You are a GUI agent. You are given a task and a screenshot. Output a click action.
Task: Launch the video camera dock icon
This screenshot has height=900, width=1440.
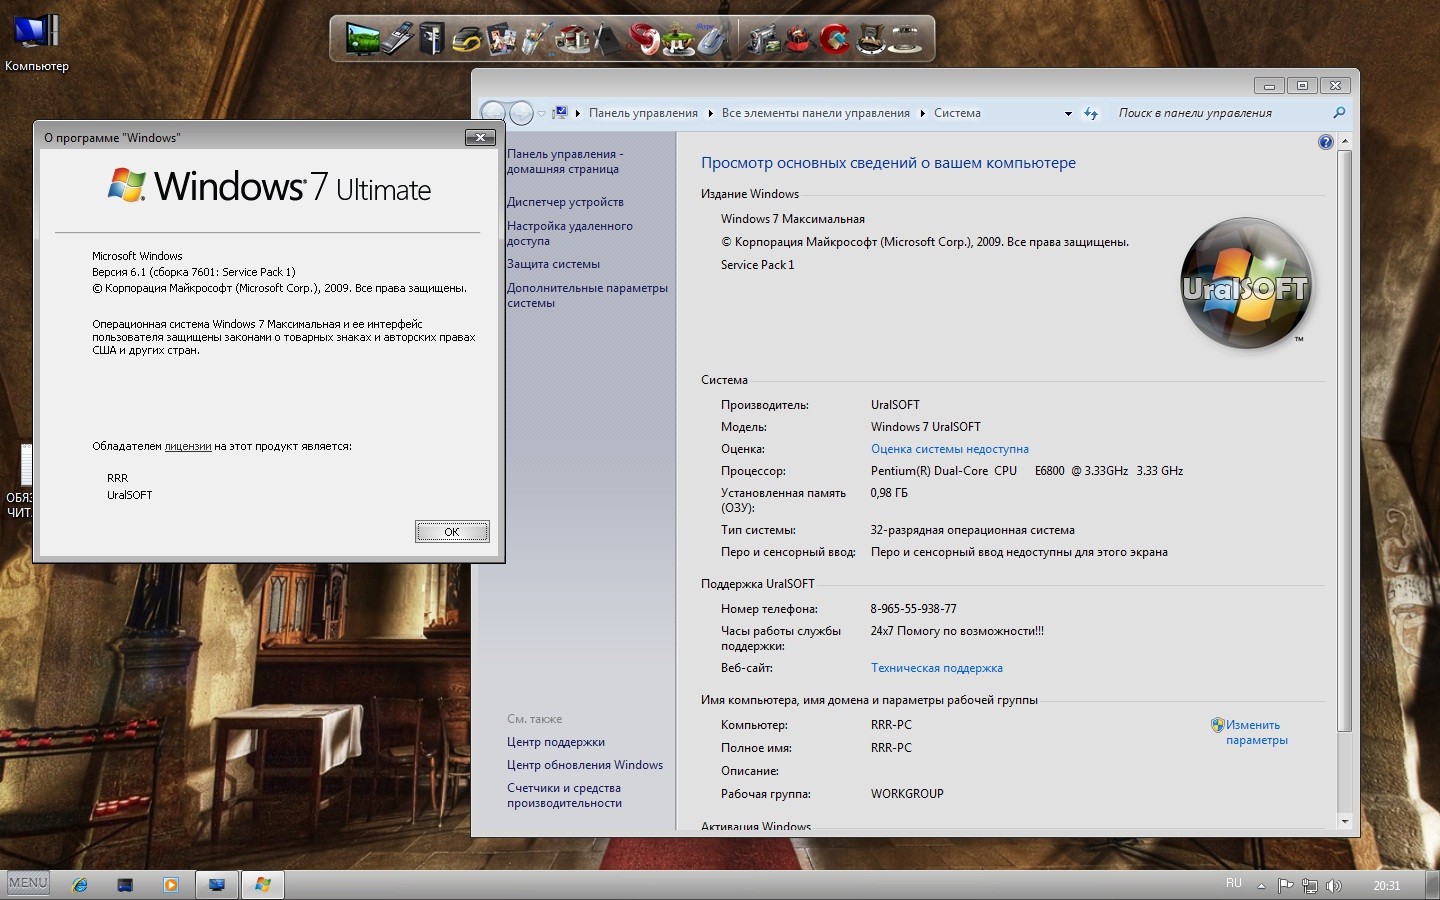764,39
